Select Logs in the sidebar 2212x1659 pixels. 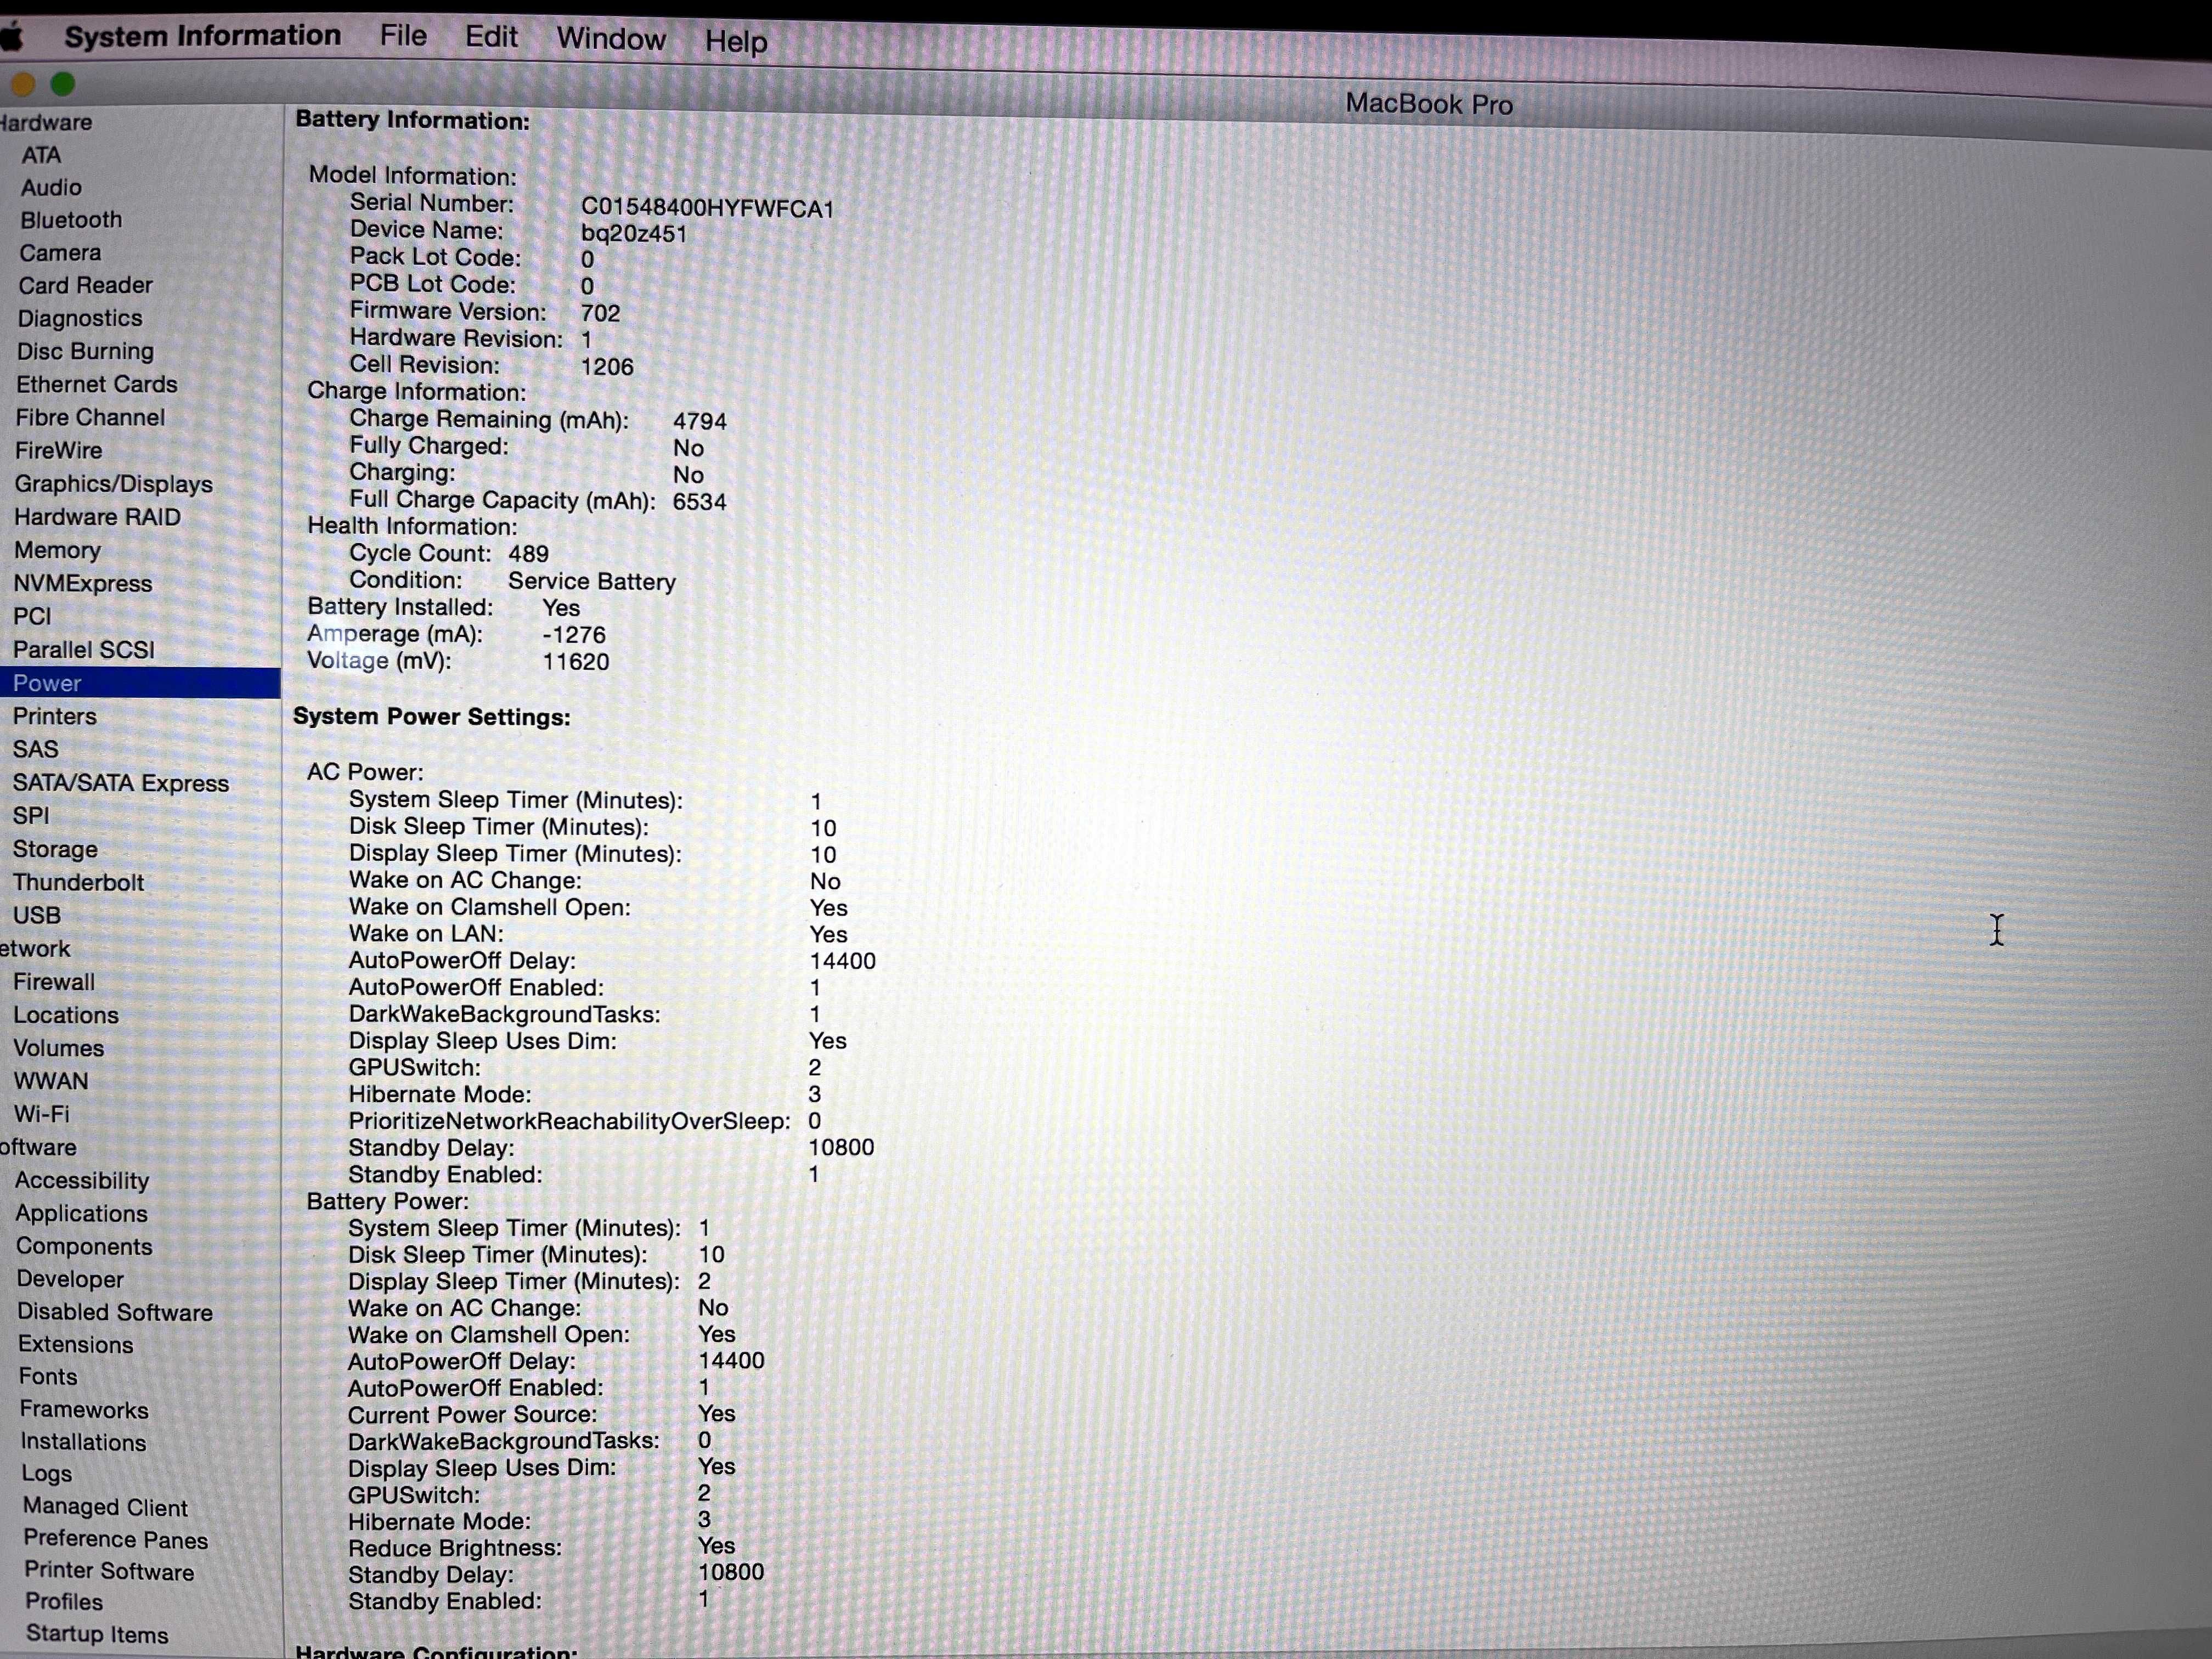(x=47, y=1474)
